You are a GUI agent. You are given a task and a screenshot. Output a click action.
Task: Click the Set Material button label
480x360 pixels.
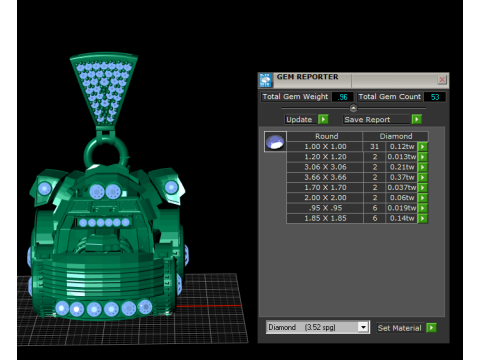point(399,328)
